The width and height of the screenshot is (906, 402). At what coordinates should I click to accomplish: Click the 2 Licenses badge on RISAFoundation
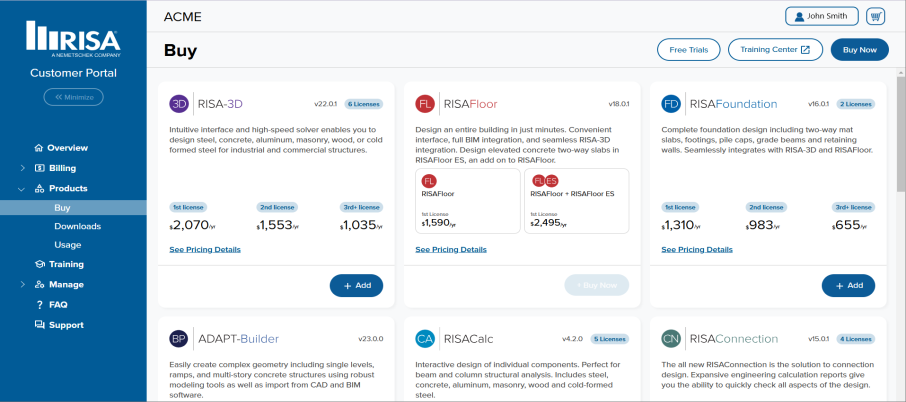pyautogui.click(x=856, y=104)
